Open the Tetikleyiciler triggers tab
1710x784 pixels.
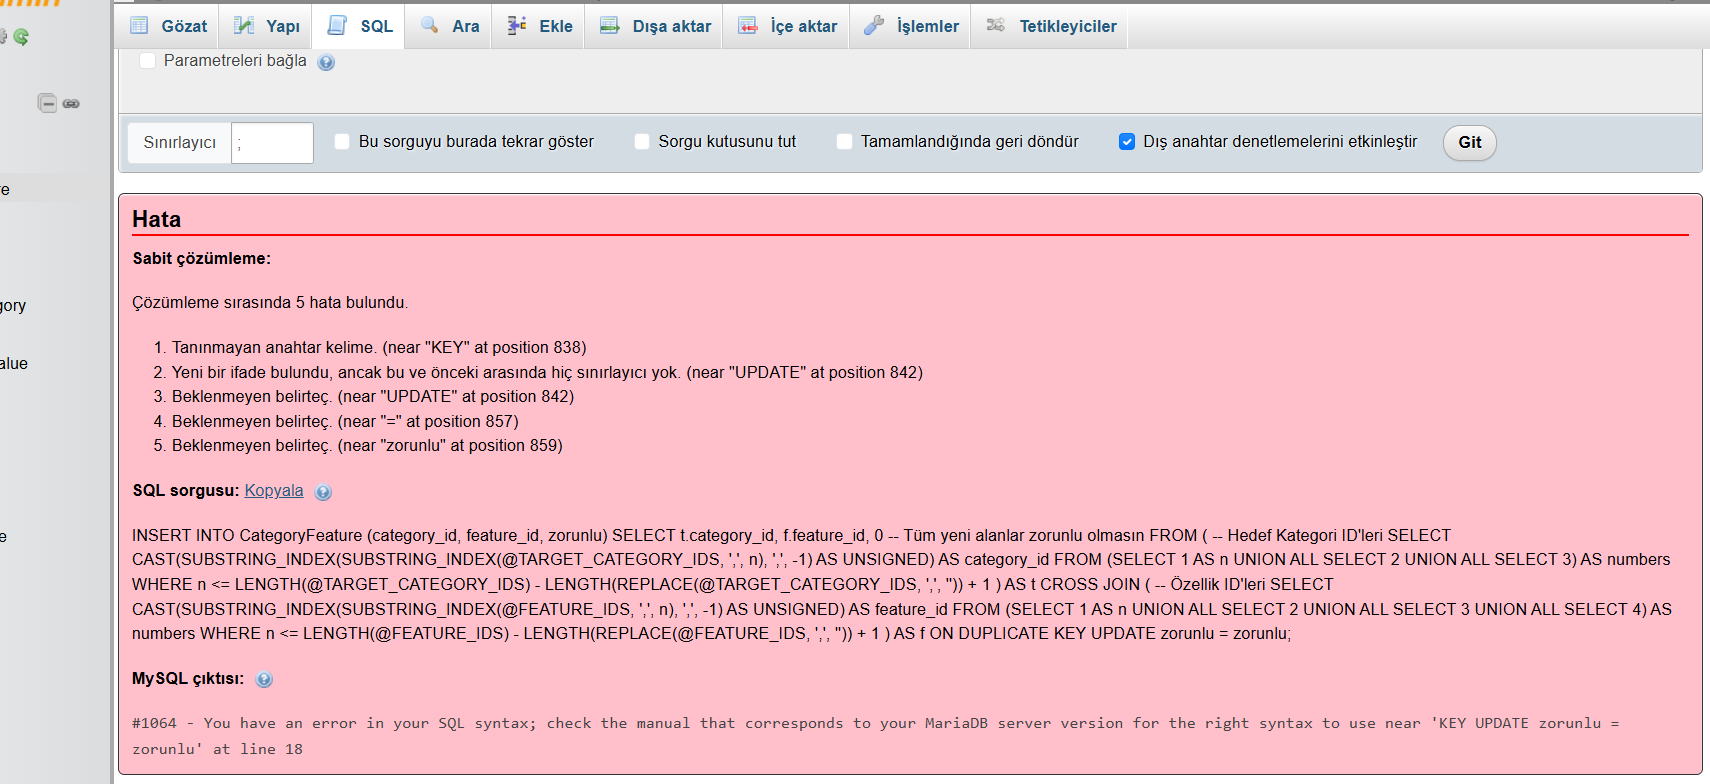tap(1052, 26)
